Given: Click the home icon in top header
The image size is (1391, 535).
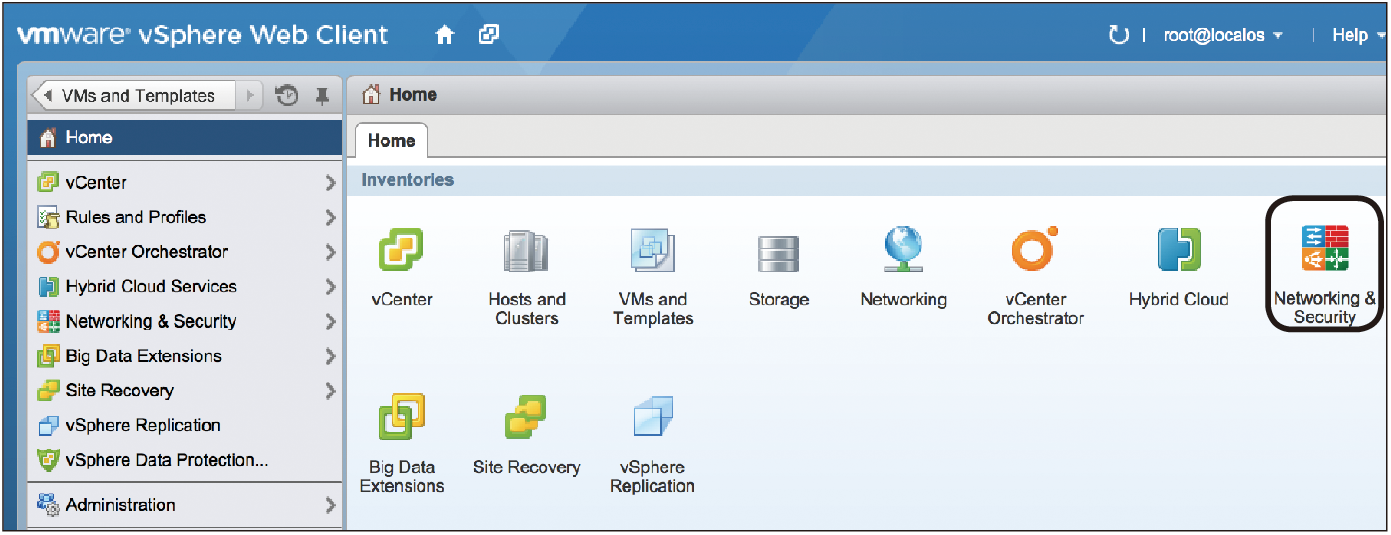Looking at the screenshot, I should tap(445, 35).
